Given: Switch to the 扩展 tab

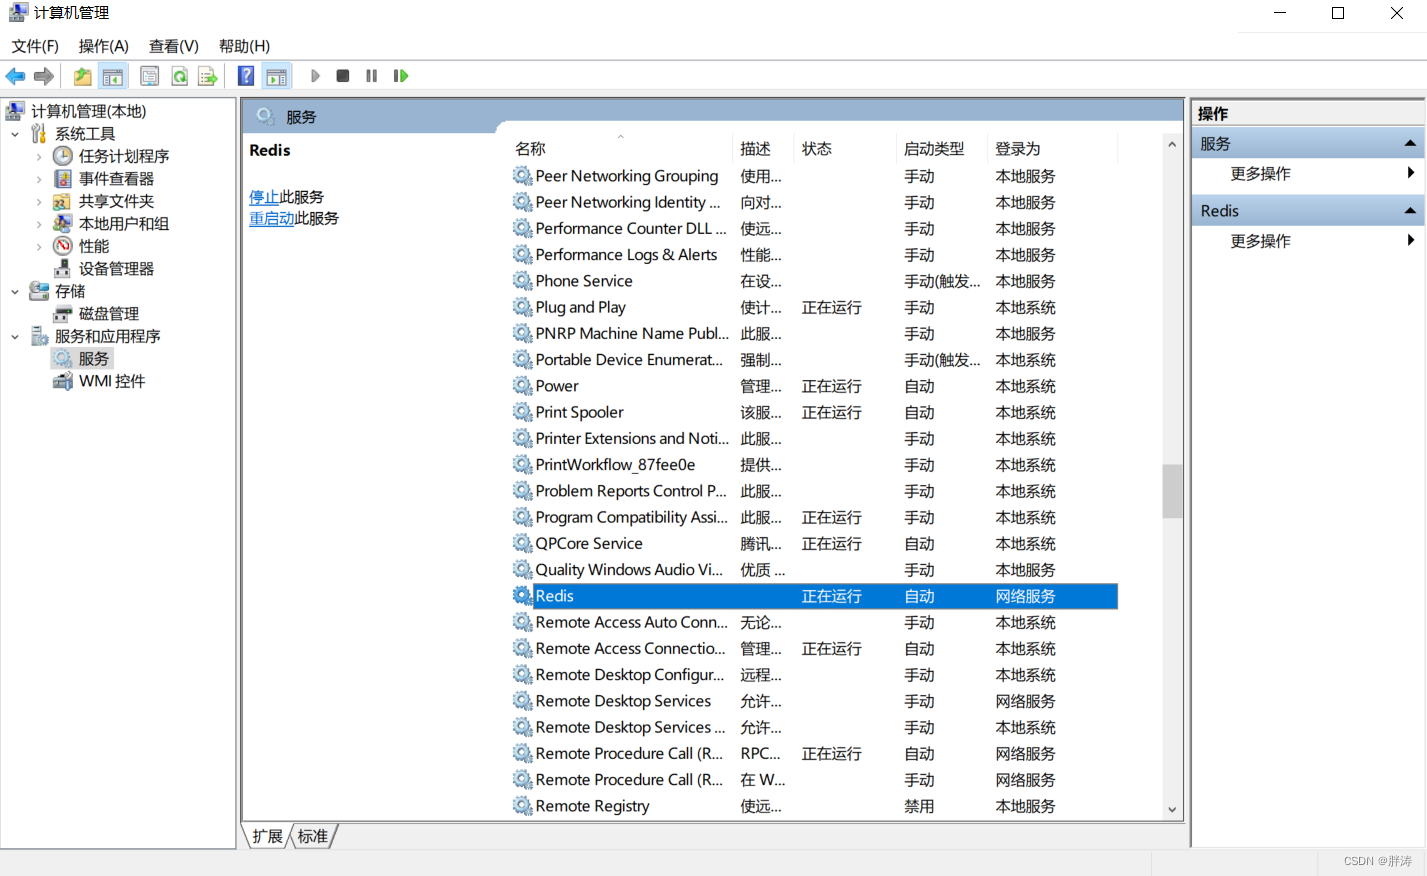Looking at the screenshot, I should click(x=267, y=836).
